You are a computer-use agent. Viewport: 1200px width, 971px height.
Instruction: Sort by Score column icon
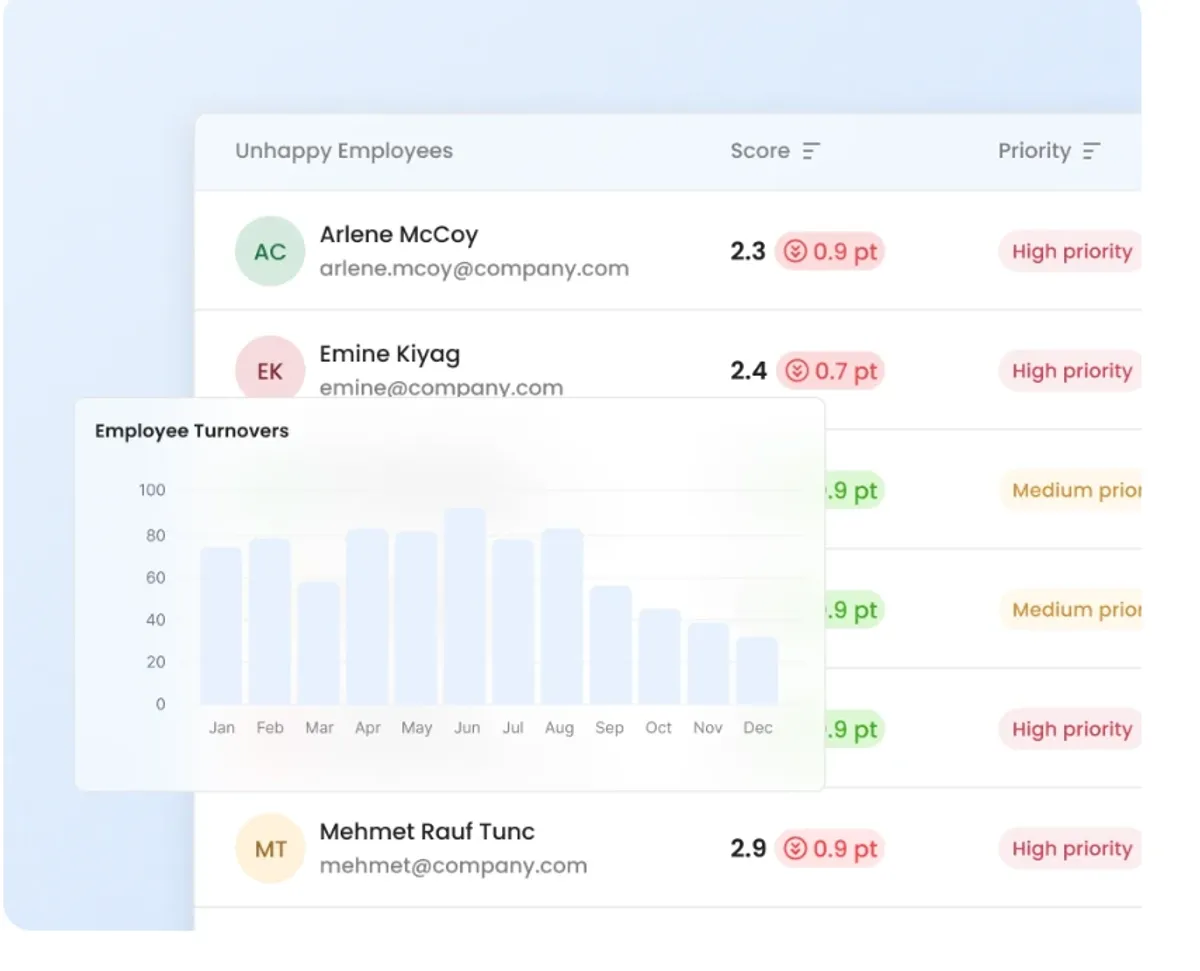click(x=811, y=151)
